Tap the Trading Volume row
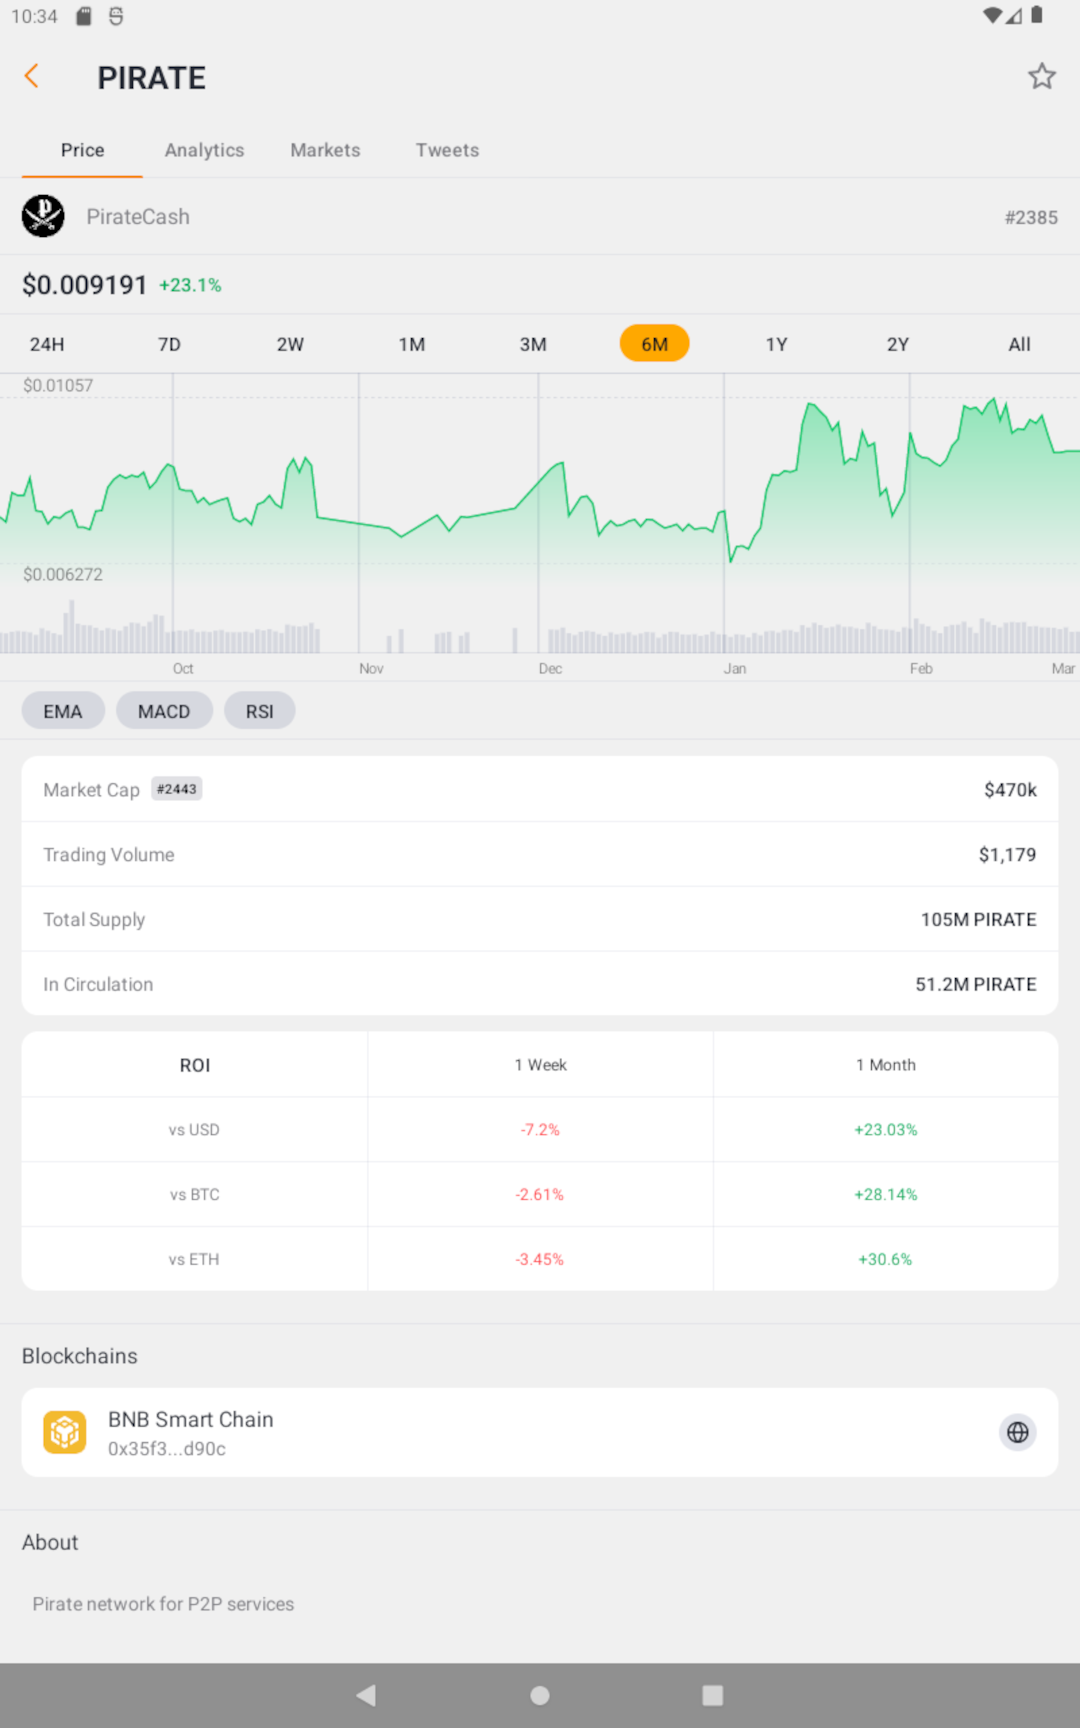The height and width of the screenshot is (1728, 1080). point(540,854)
